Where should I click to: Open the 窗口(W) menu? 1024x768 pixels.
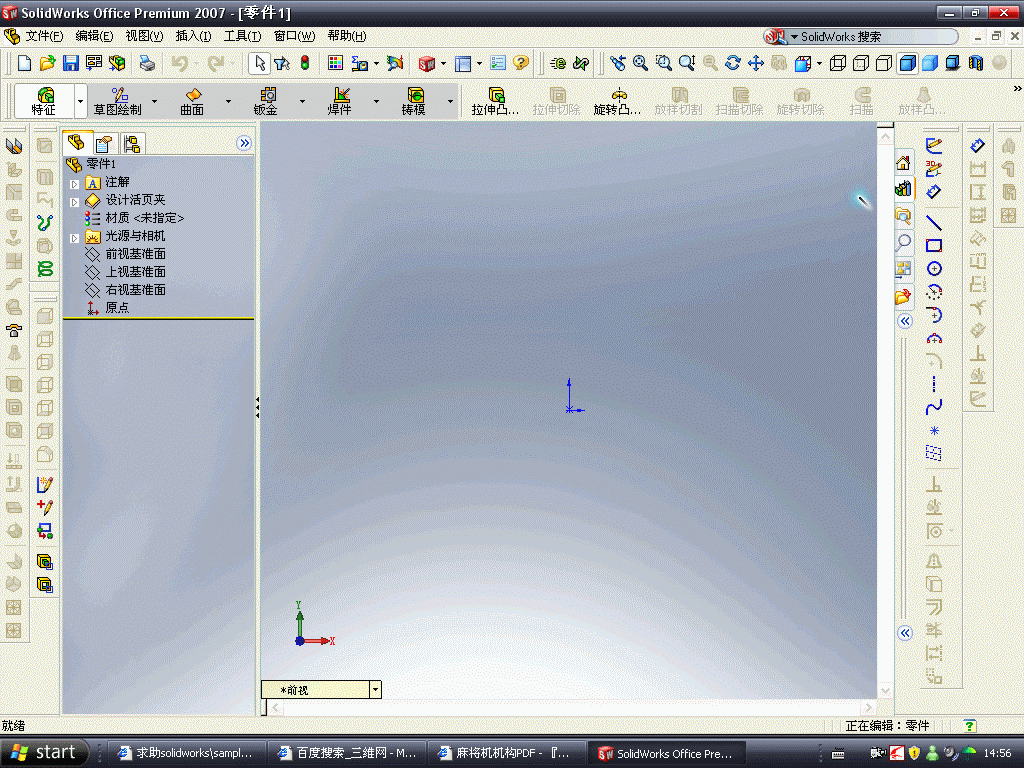(294, 36)
